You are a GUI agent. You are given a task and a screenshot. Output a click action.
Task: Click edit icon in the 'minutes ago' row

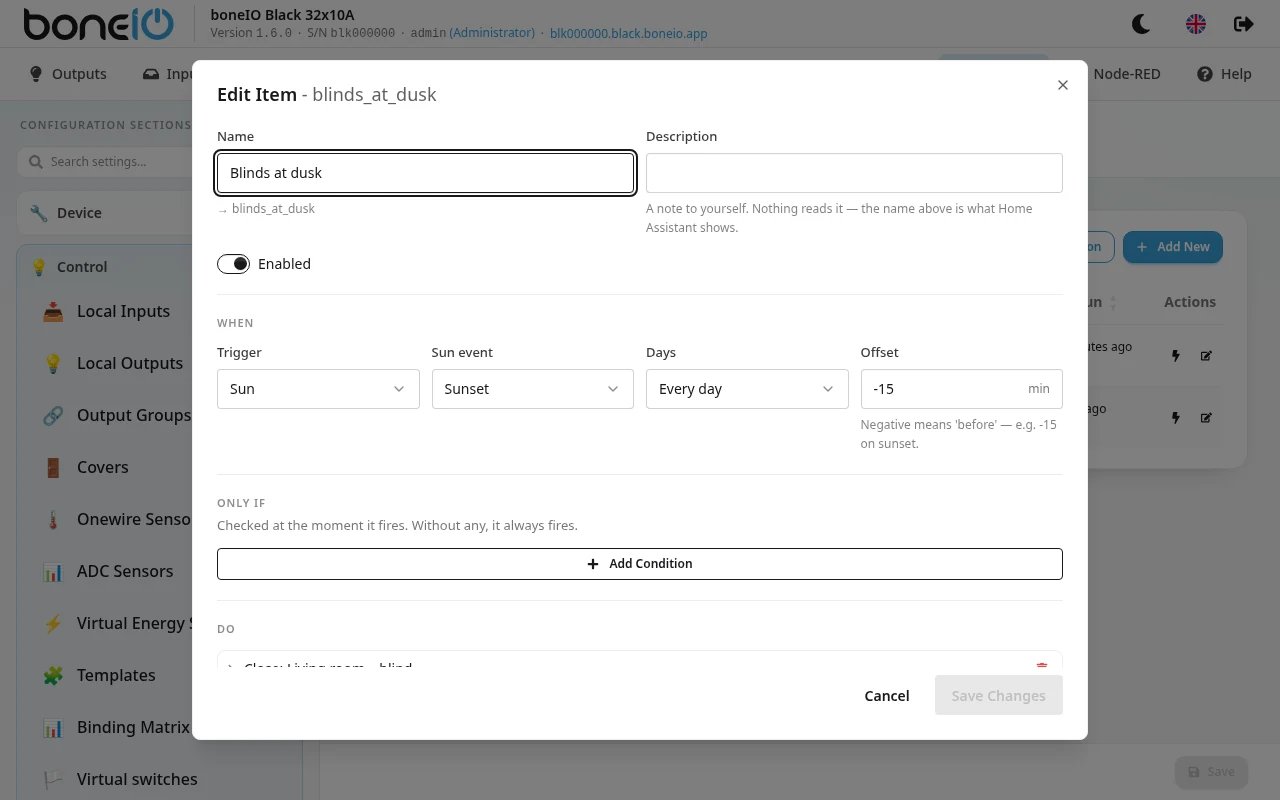[1206, 356]
